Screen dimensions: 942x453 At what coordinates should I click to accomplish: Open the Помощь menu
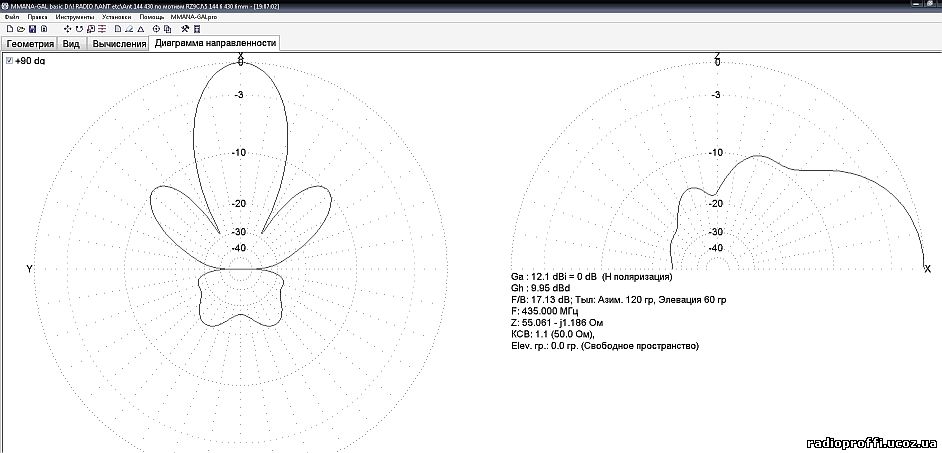click(151, 17)
